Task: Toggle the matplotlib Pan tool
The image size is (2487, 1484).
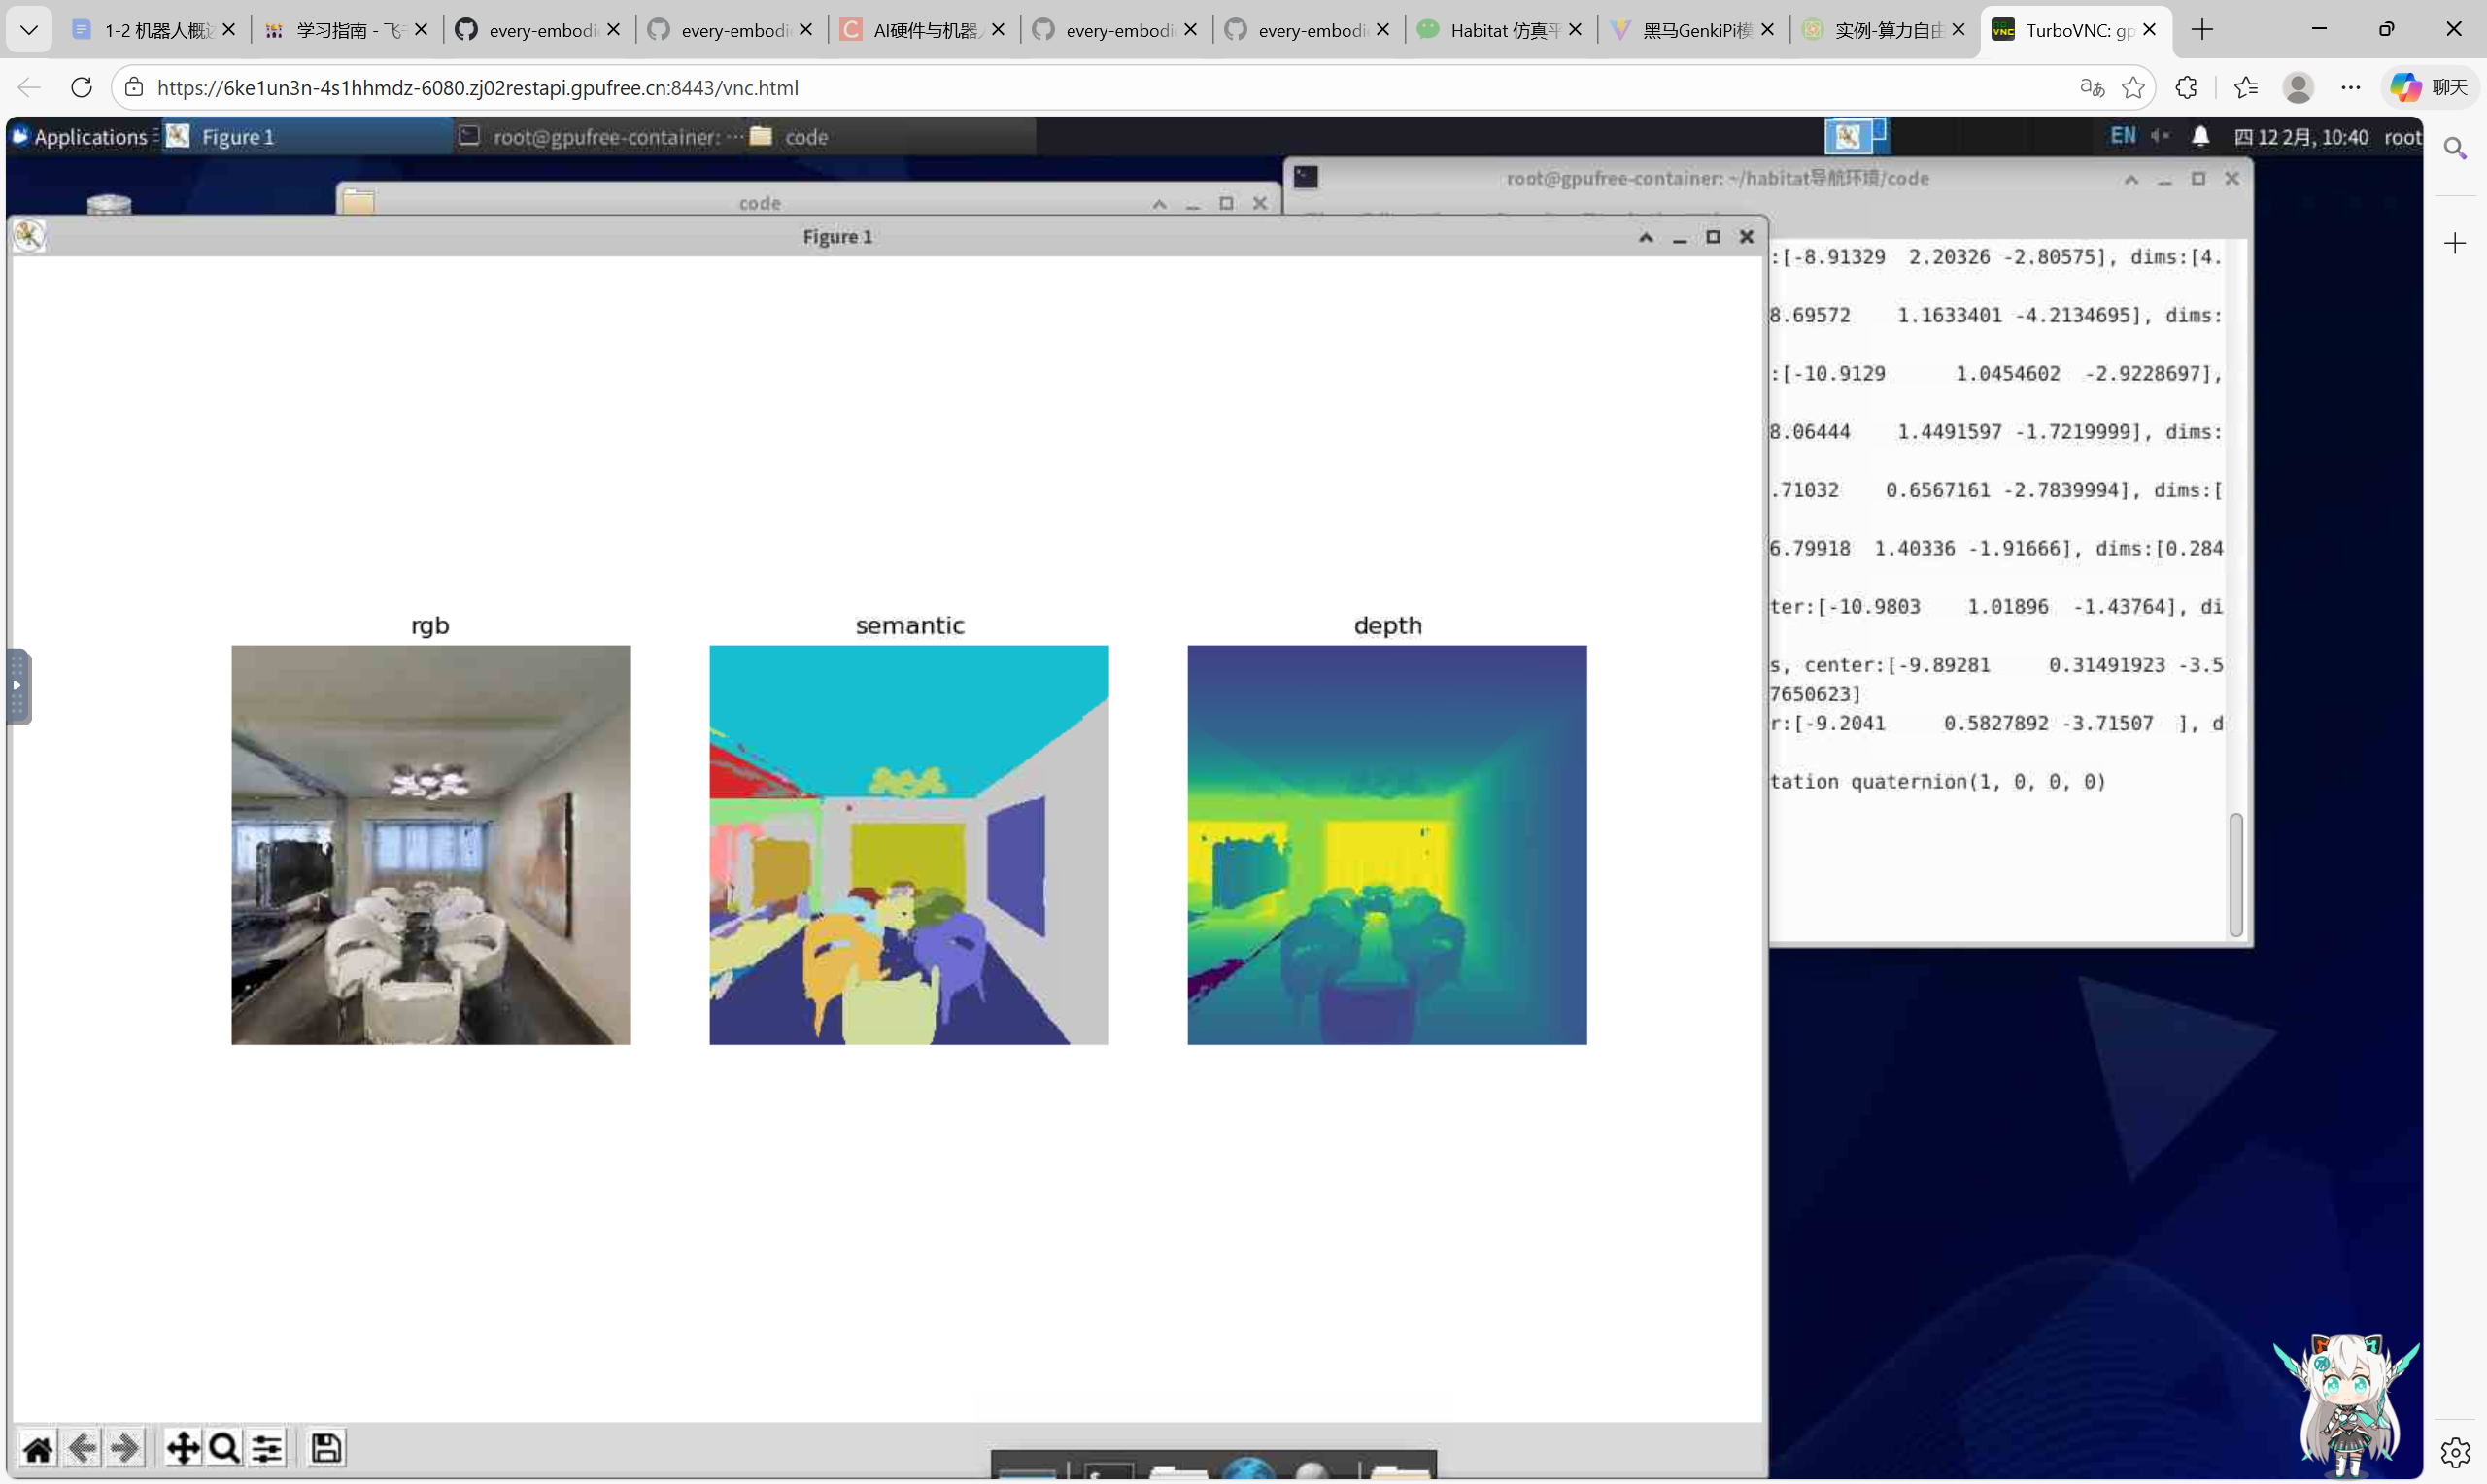Action: tap(182, 1448)
